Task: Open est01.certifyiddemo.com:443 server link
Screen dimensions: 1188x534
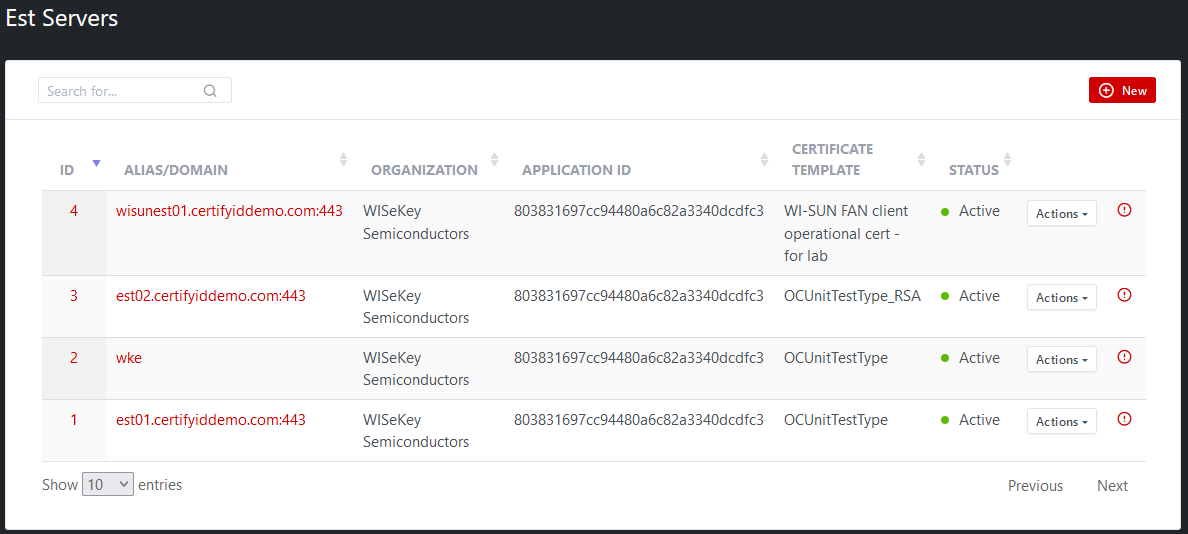Action: point(211,420)
